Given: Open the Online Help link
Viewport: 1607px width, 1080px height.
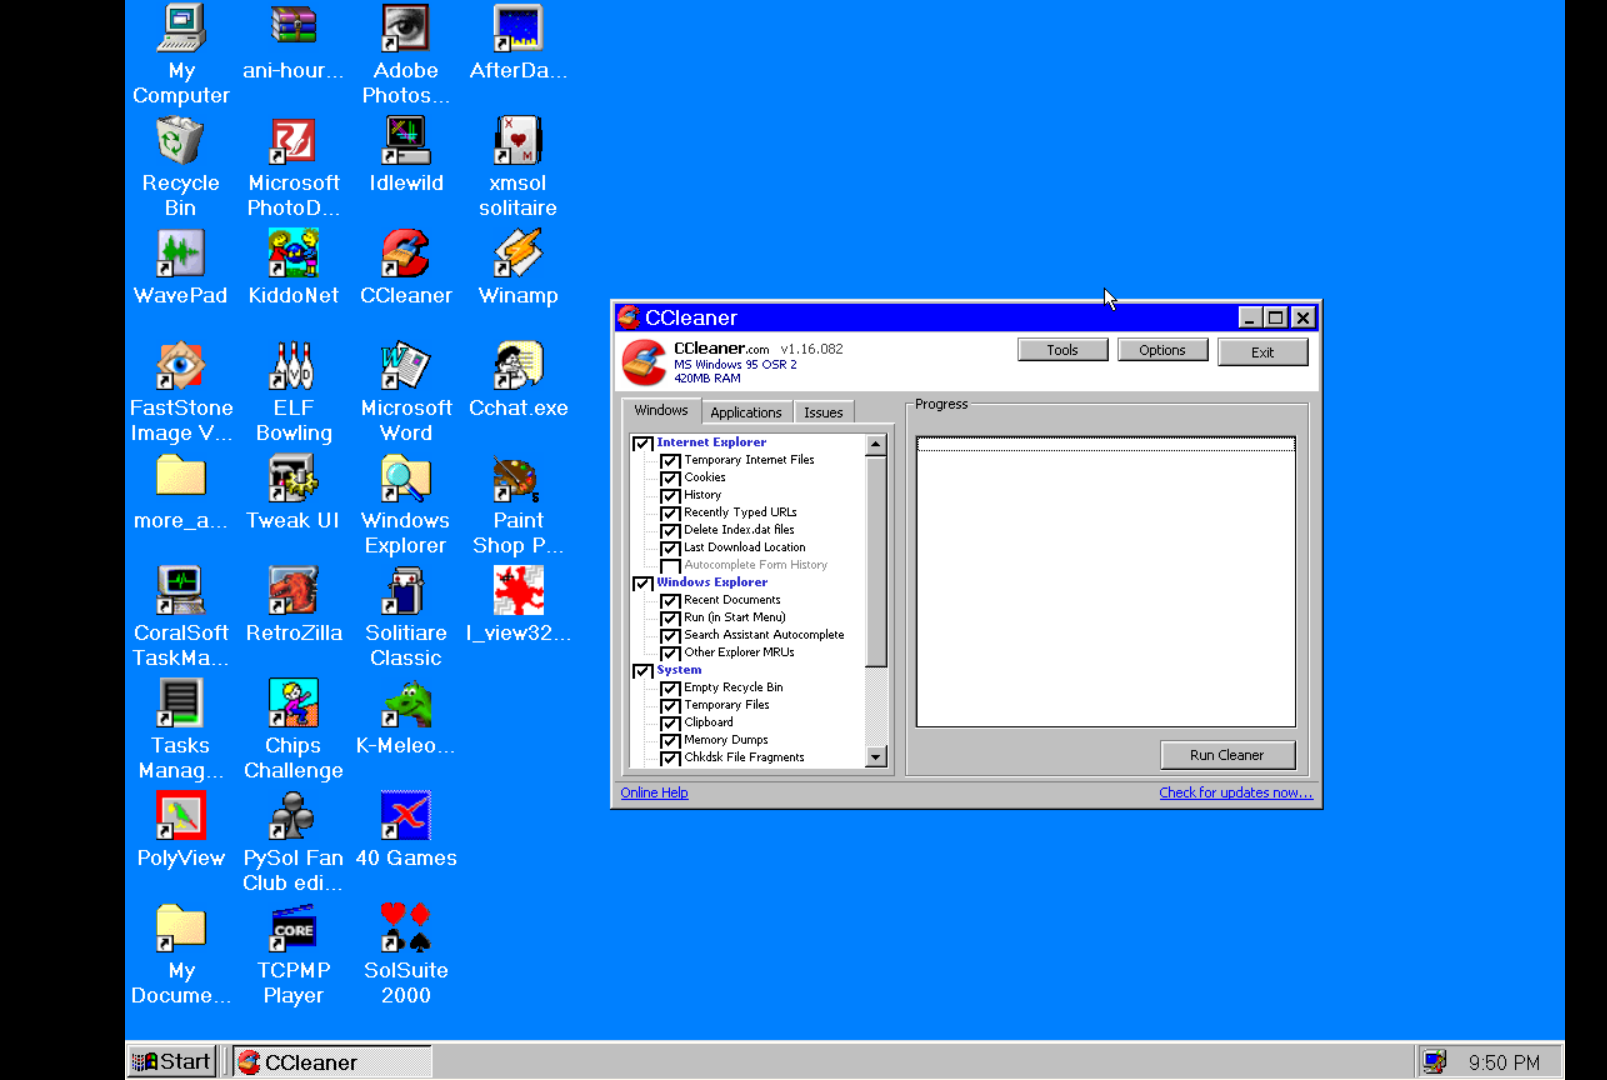Looking at the screenshot, I should tap(654, 793).
